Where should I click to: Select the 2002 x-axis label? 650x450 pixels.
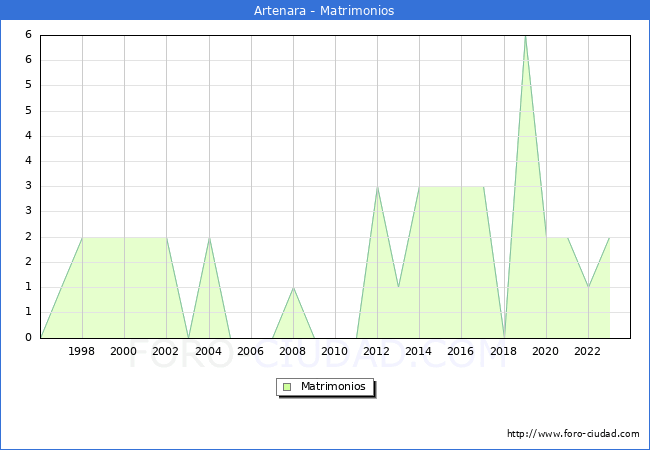click(x=165, y=351)
